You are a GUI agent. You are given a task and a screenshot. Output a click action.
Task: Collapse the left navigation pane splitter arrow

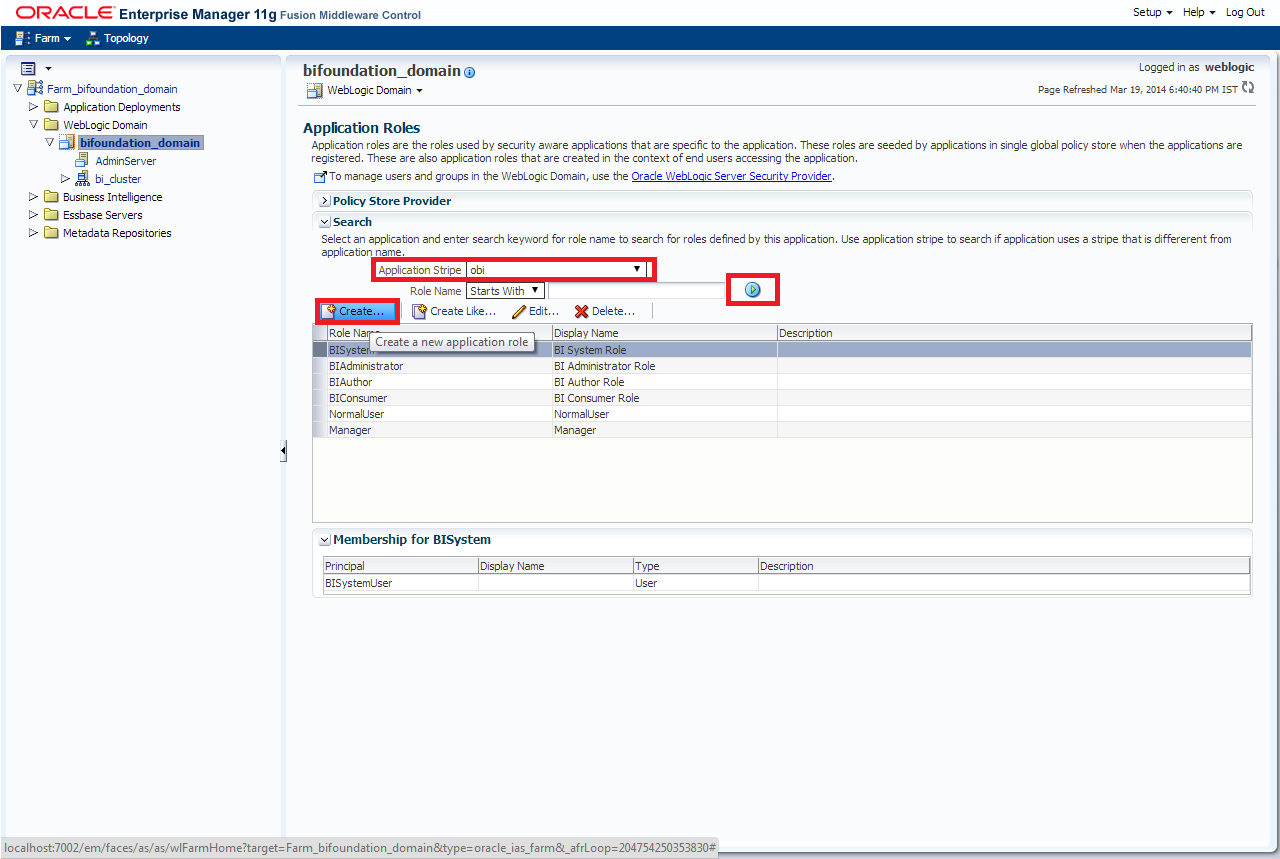(x=283, y=451)
